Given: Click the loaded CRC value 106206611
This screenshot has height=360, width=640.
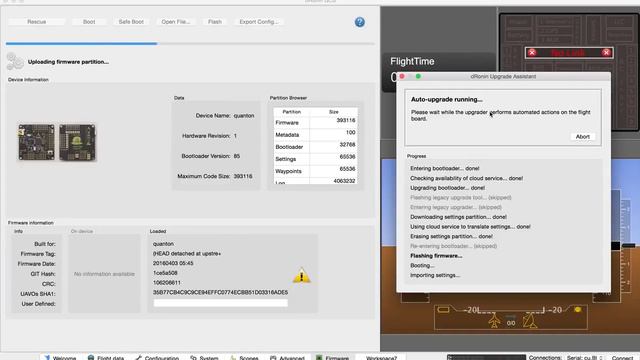Looking at the screenshot, I should click(167, 282).
